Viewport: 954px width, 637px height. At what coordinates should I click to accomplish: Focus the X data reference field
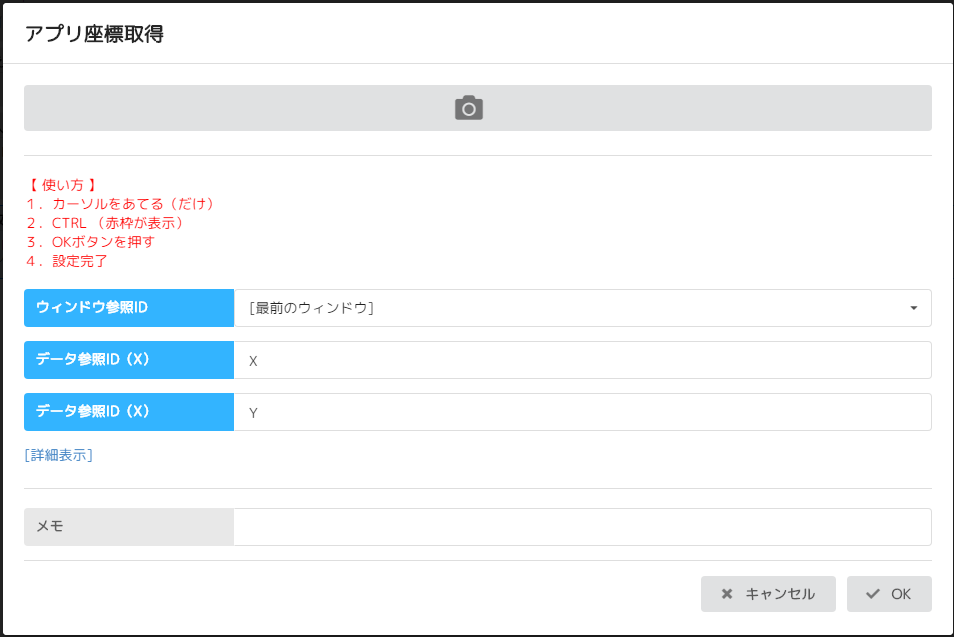click(x=582, y=360)
